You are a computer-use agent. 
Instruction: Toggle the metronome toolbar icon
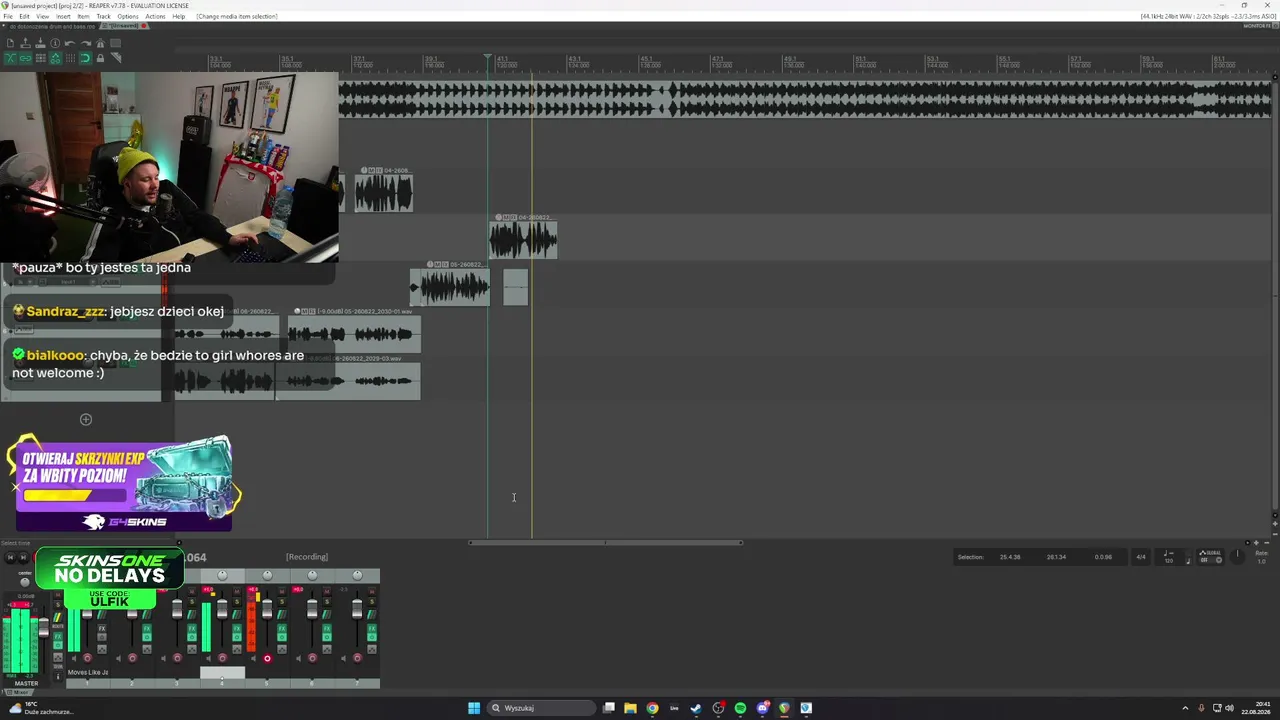pyautogui.click(x=100, y=43)
